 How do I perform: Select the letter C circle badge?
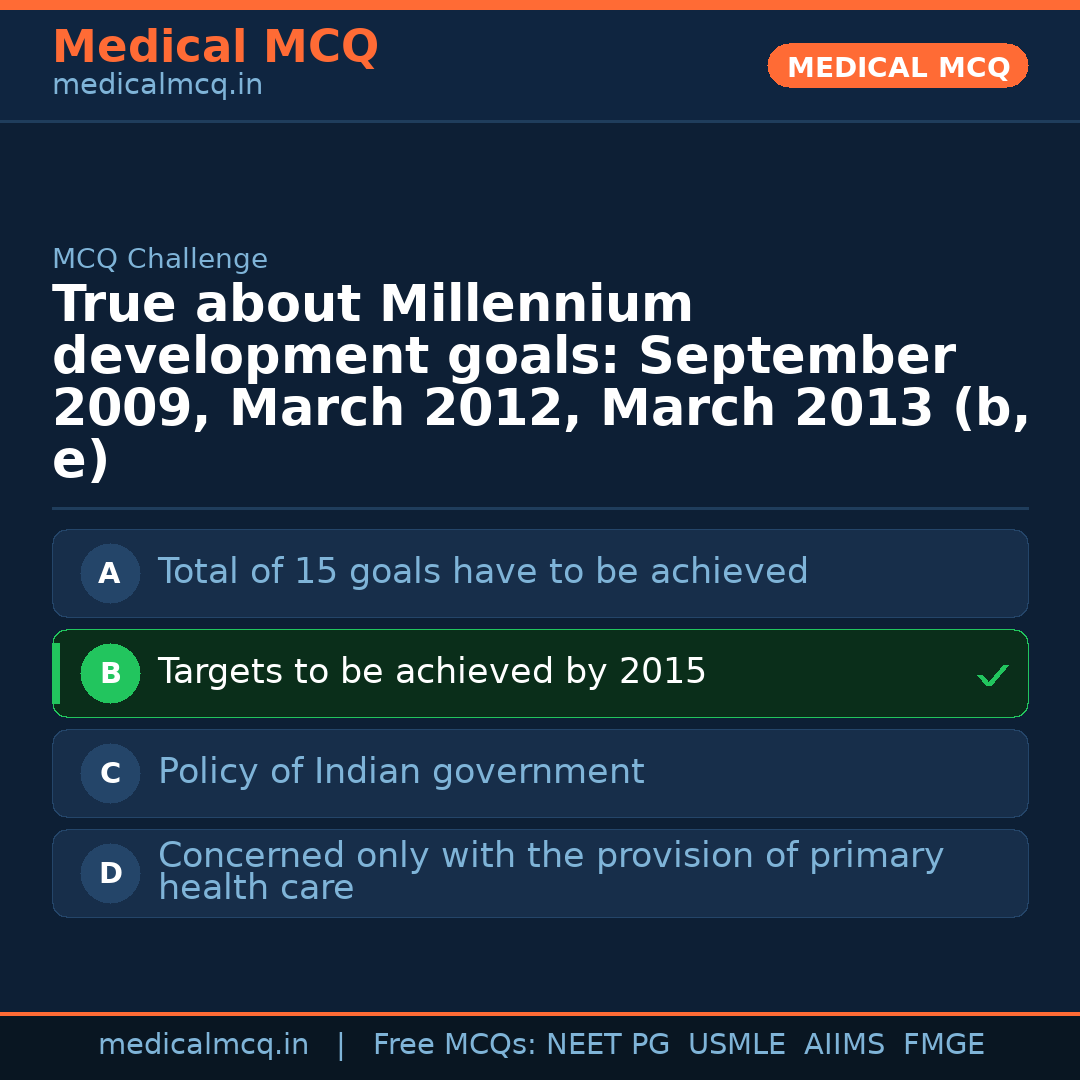[110, 774]
